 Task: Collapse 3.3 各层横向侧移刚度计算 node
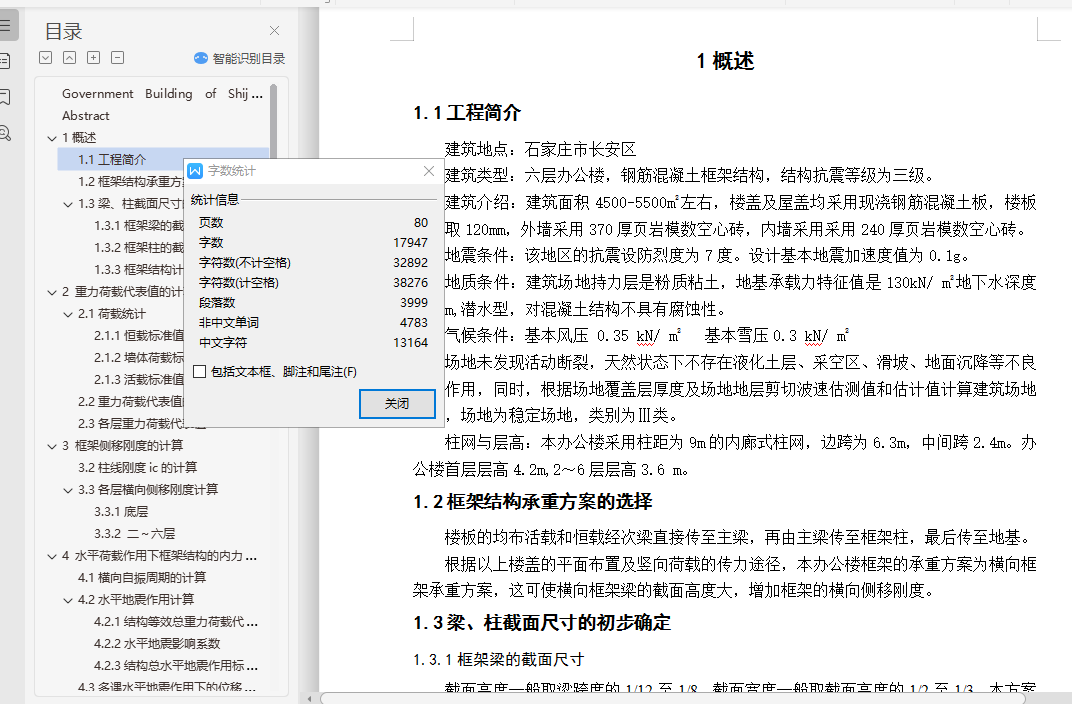(68, 489)
